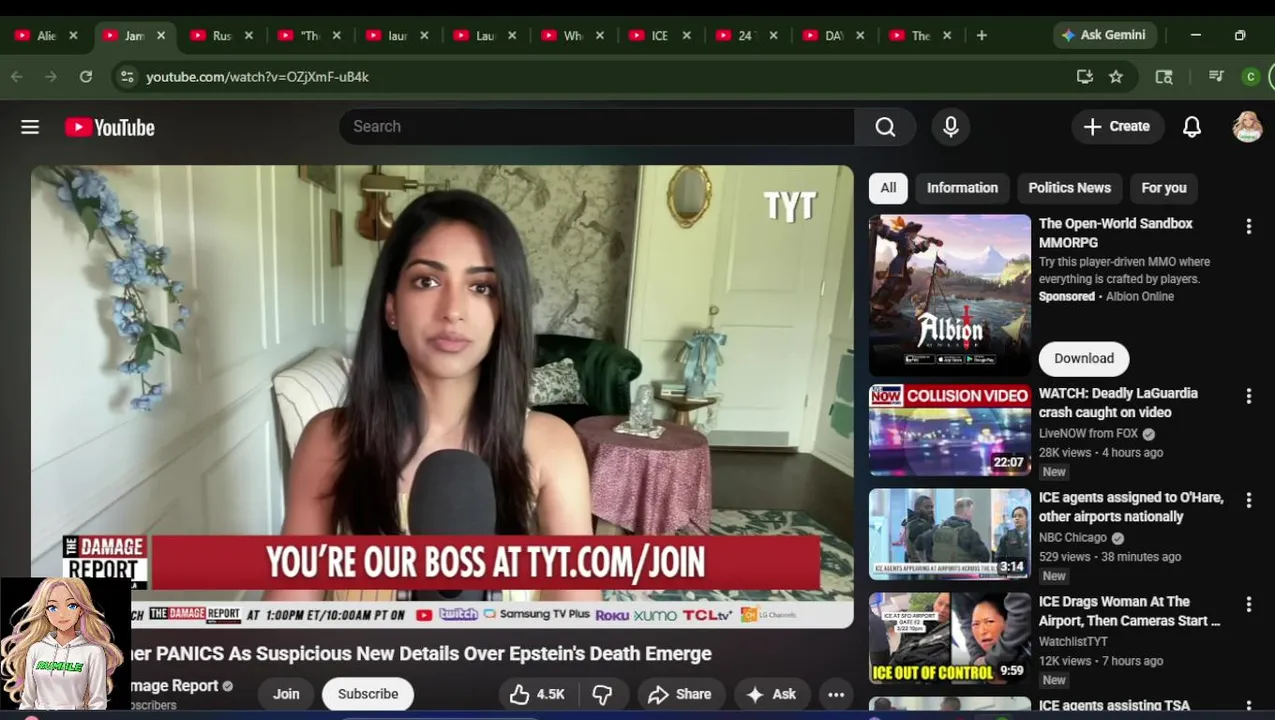This screenshot has height=720, width=1275.
Task: Close the 'Jam' active tab
Action: click(160, 35)
